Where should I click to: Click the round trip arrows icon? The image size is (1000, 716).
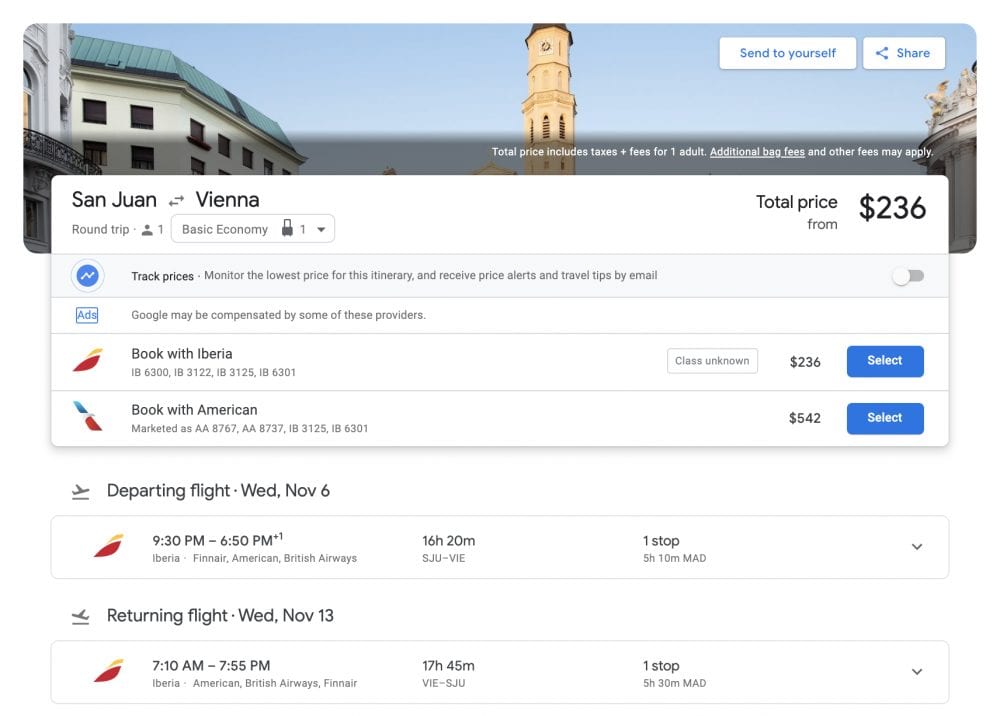[176, 201]
